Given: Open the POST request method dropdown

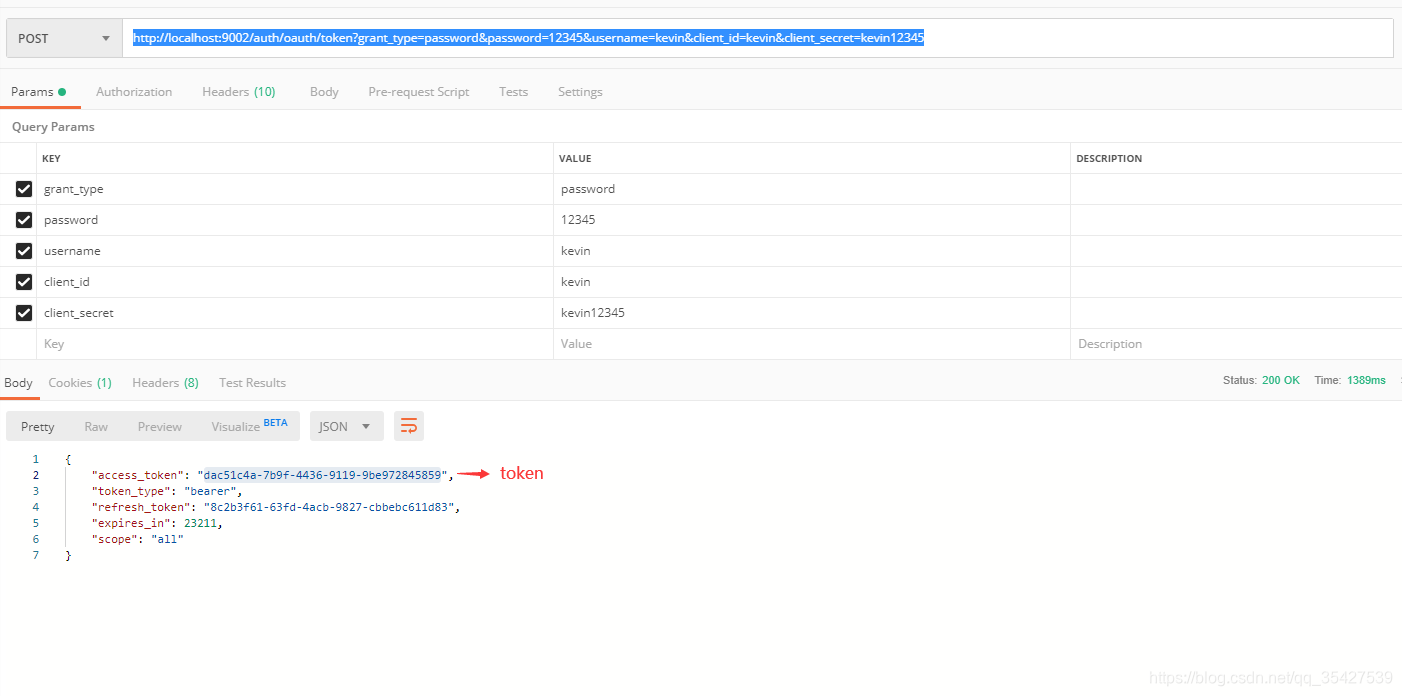Looking at the screenshot, I should click(63, 37).
